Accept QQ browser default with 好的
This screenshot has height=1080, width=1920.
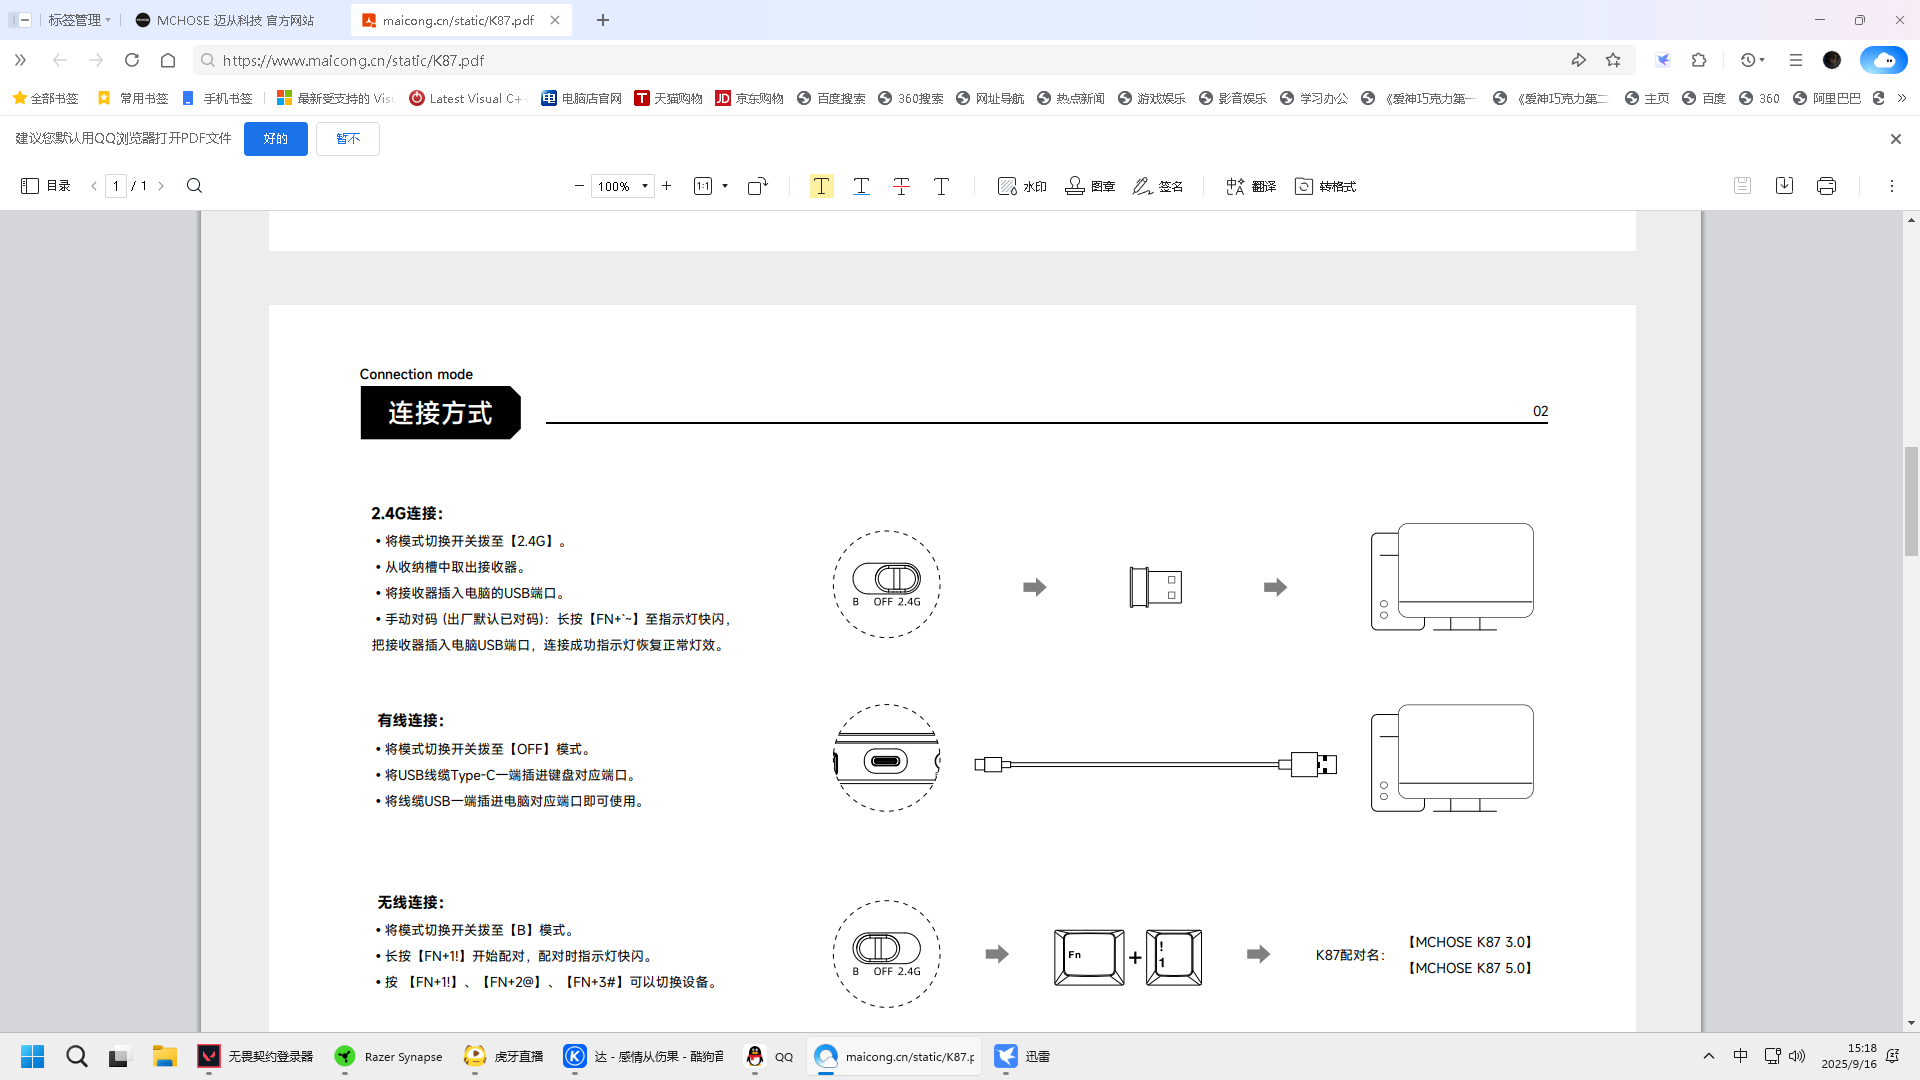pyautogui.click(x=276, y=139)
